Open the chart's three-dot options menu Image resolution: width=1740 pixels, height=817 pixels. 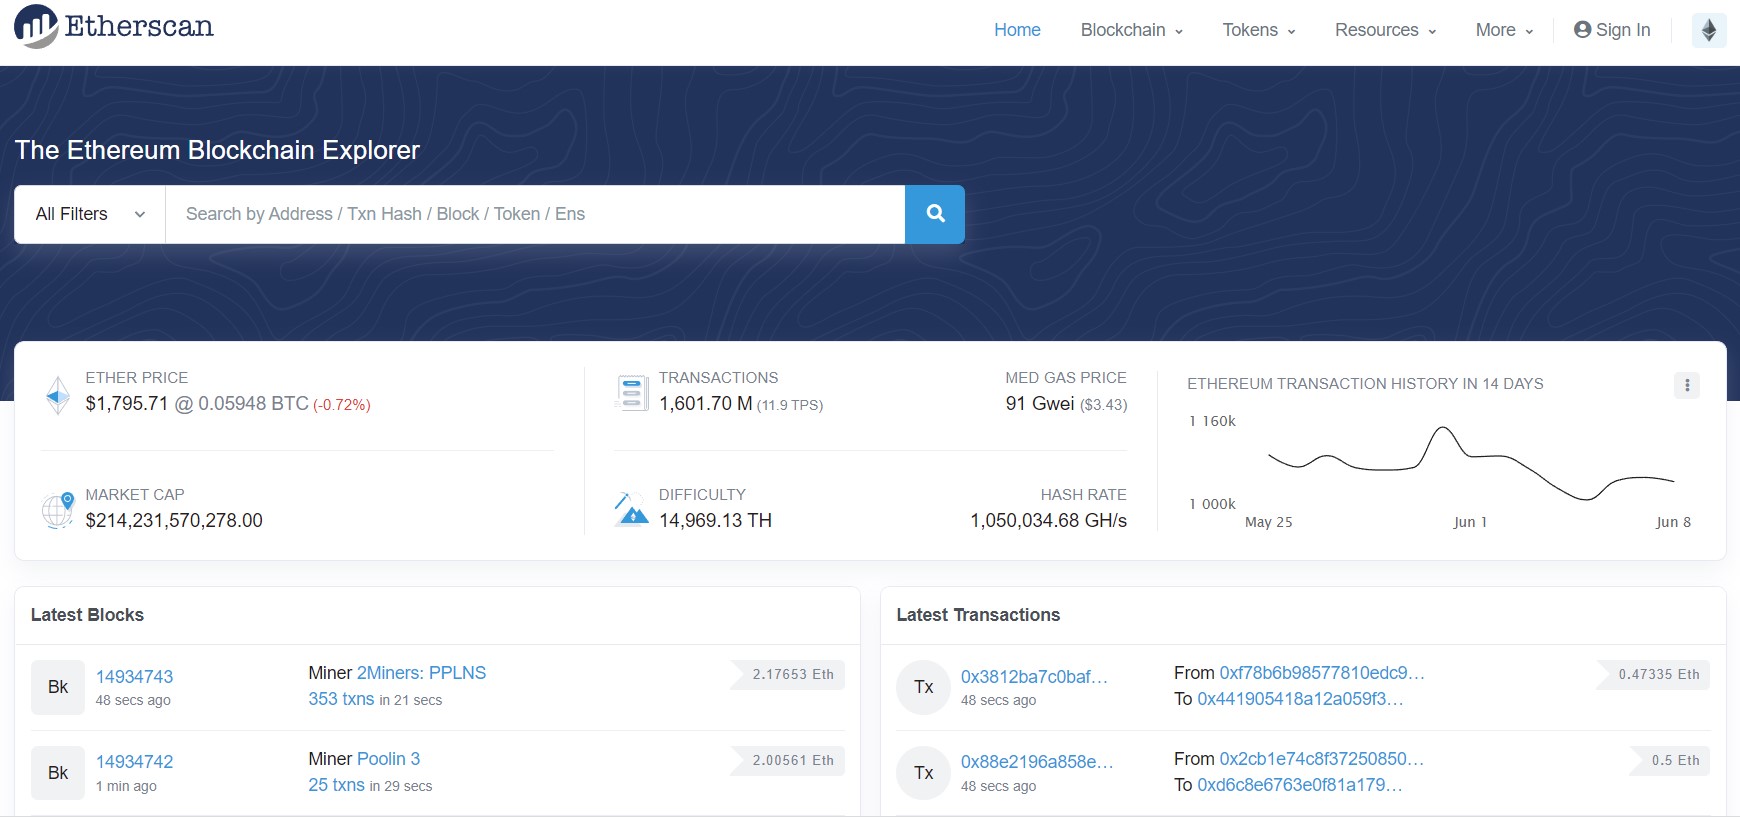(1686, 385)
